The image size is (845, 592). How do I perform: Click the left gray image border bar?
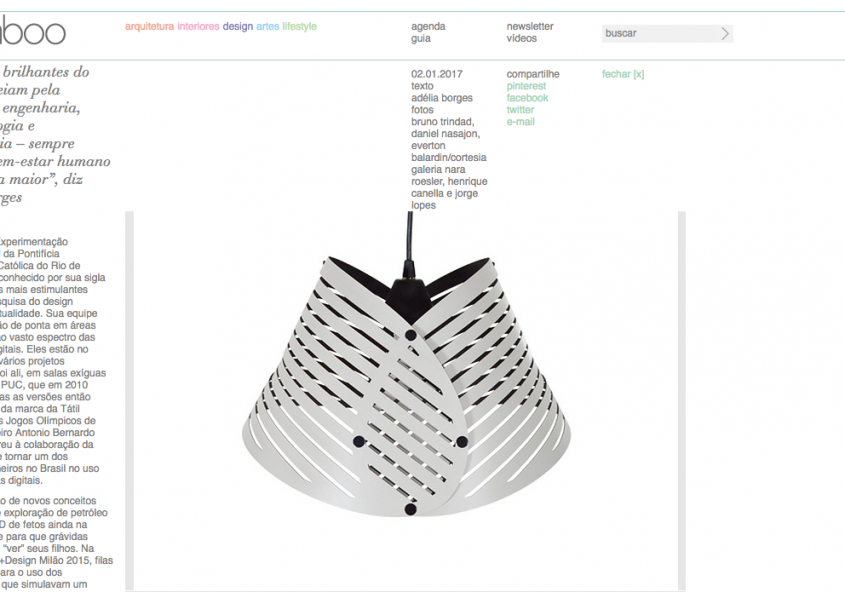tap(129, 401)
